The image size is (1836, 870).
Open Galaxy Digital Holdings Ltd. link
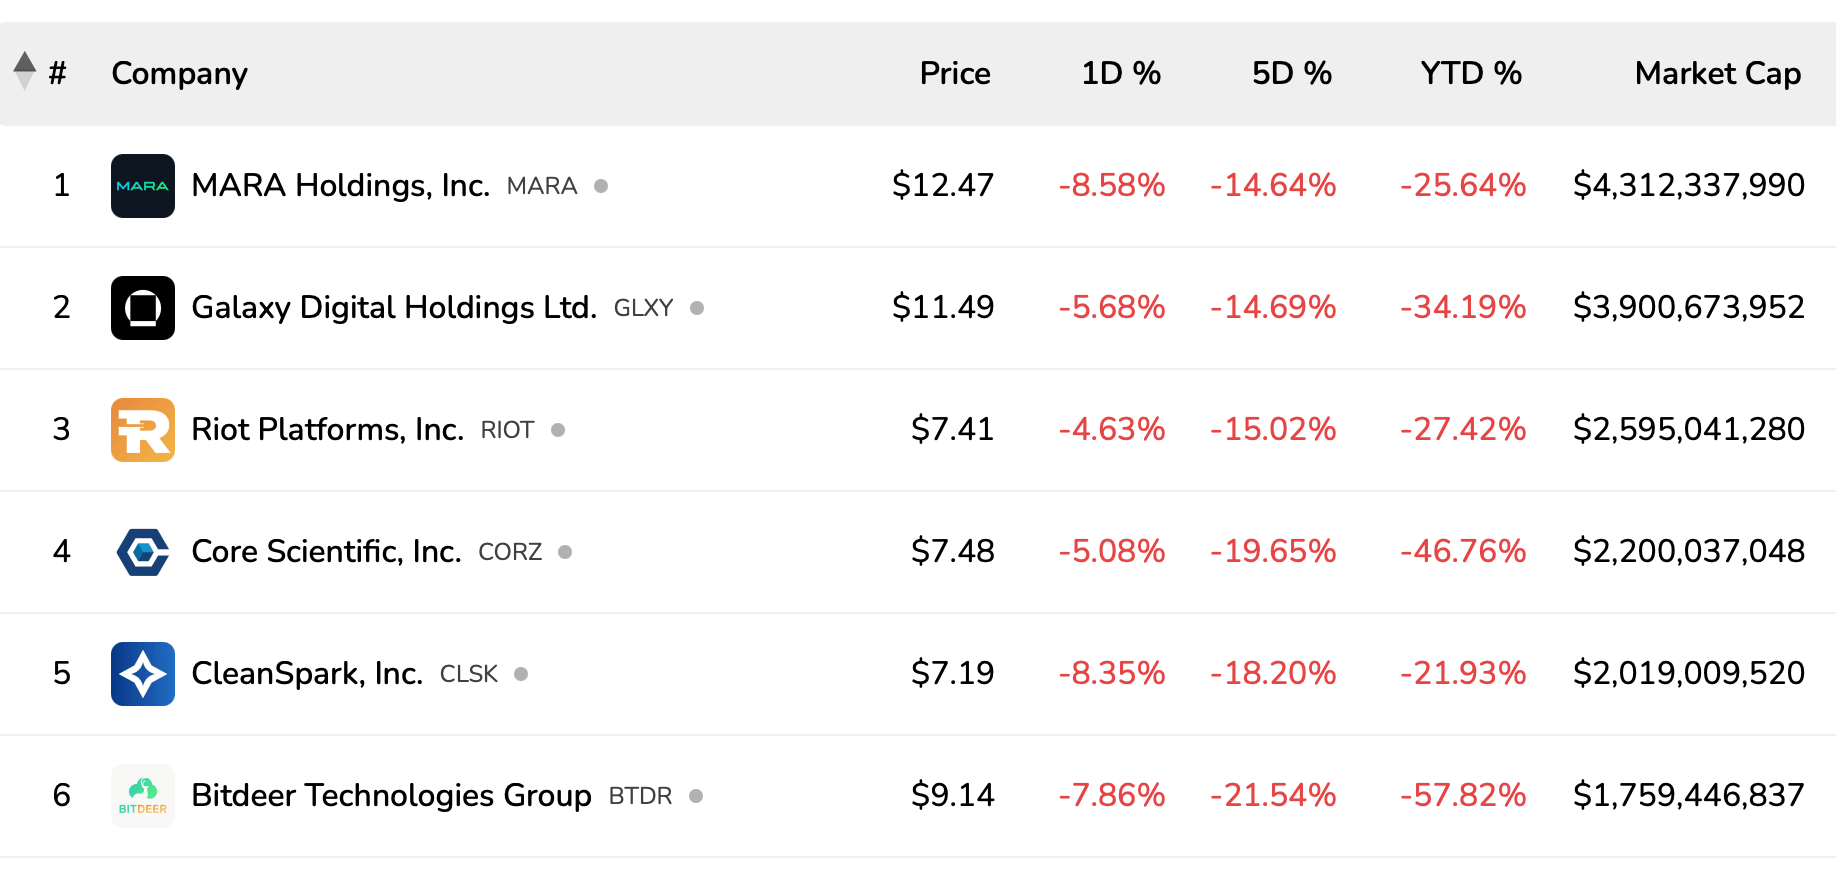pyautogui.click(x=393, y=308)
